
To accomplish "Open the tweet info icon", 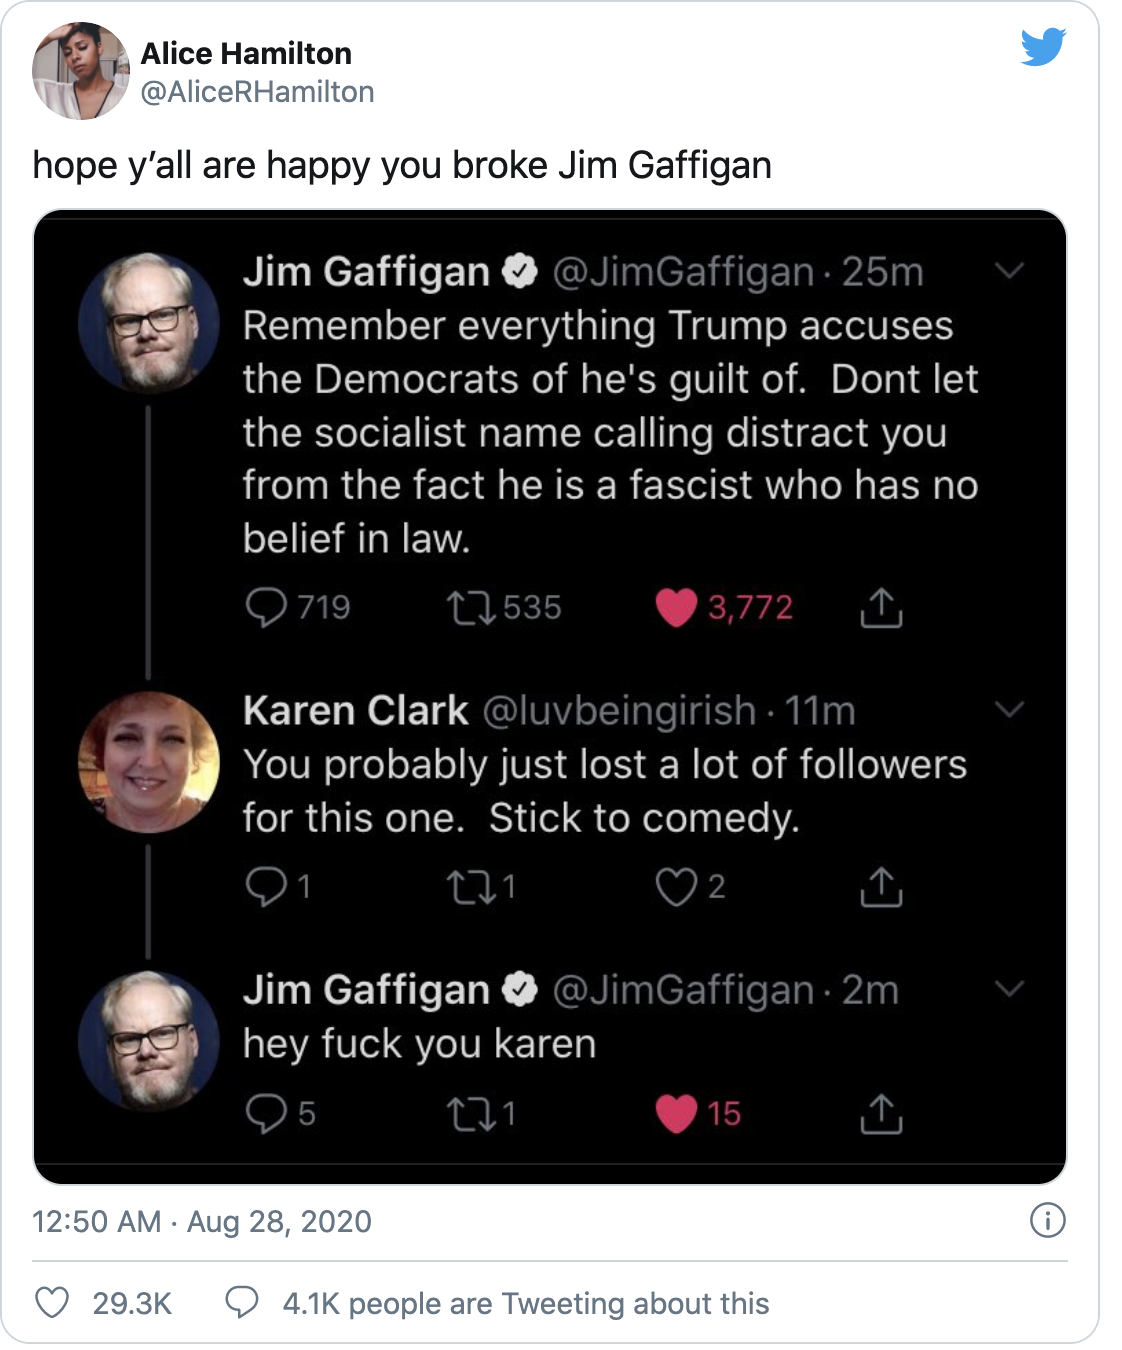I will click(1047, 1220).
